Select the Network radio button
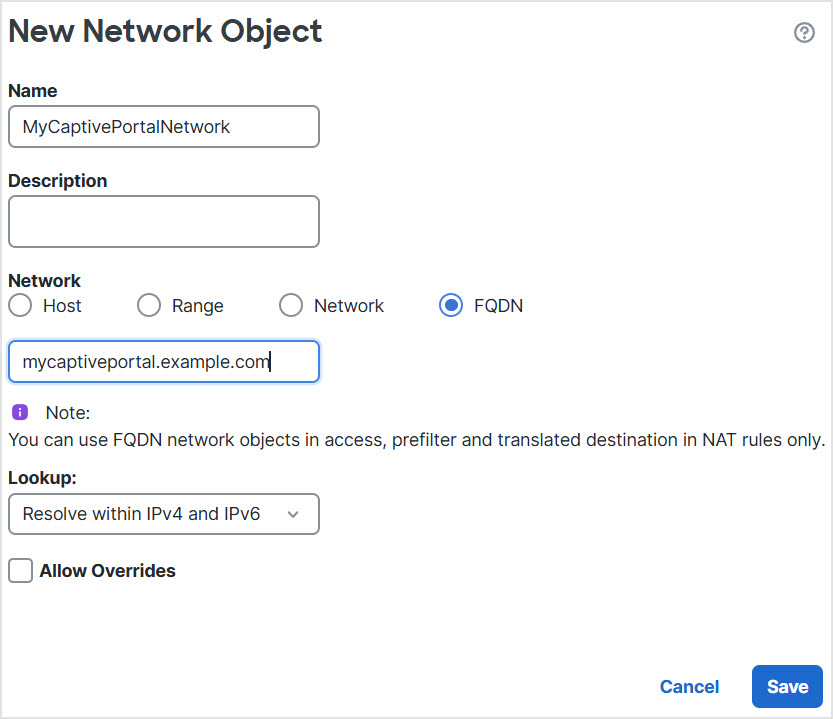Screen dimensions: 833x719 coord(290,305)
